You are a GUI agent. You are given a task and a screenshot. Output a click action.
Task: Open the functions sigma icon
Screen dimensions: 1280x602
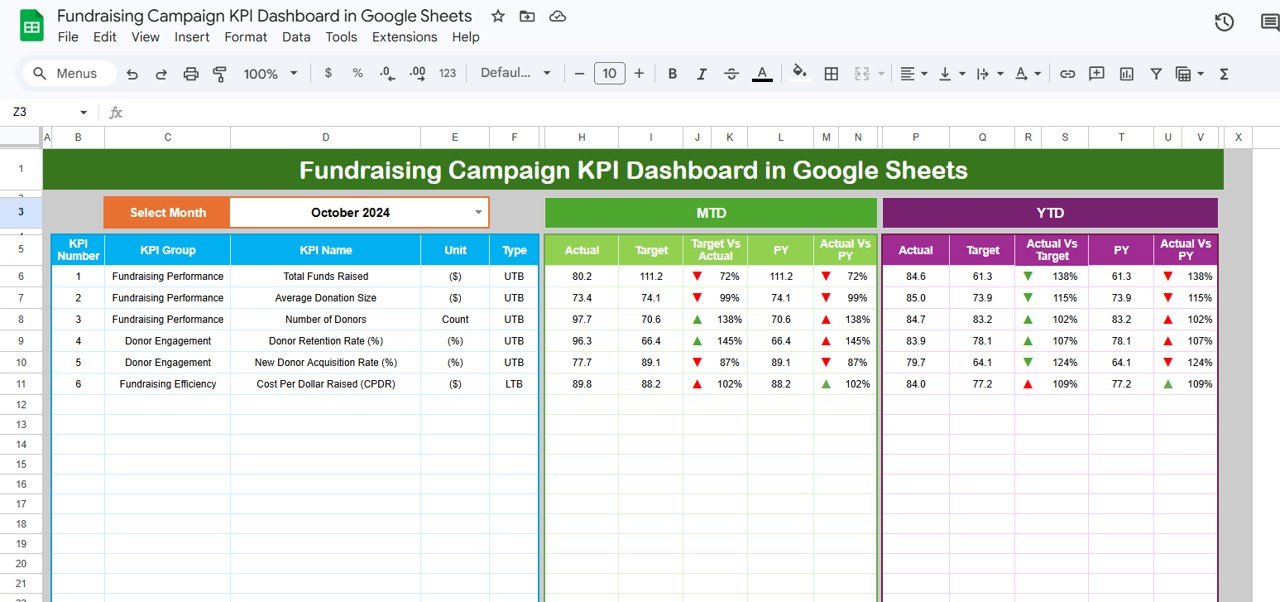pos(1224,73)
